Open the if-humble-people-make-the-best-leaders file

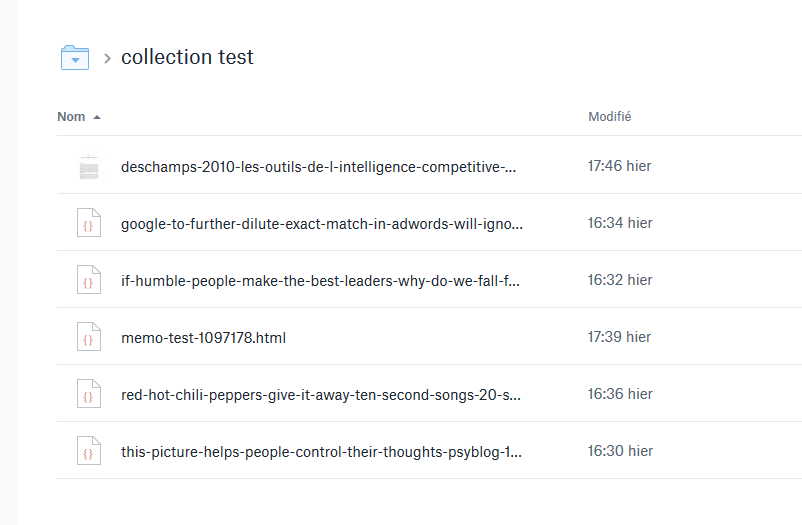[x=320, y=280]
